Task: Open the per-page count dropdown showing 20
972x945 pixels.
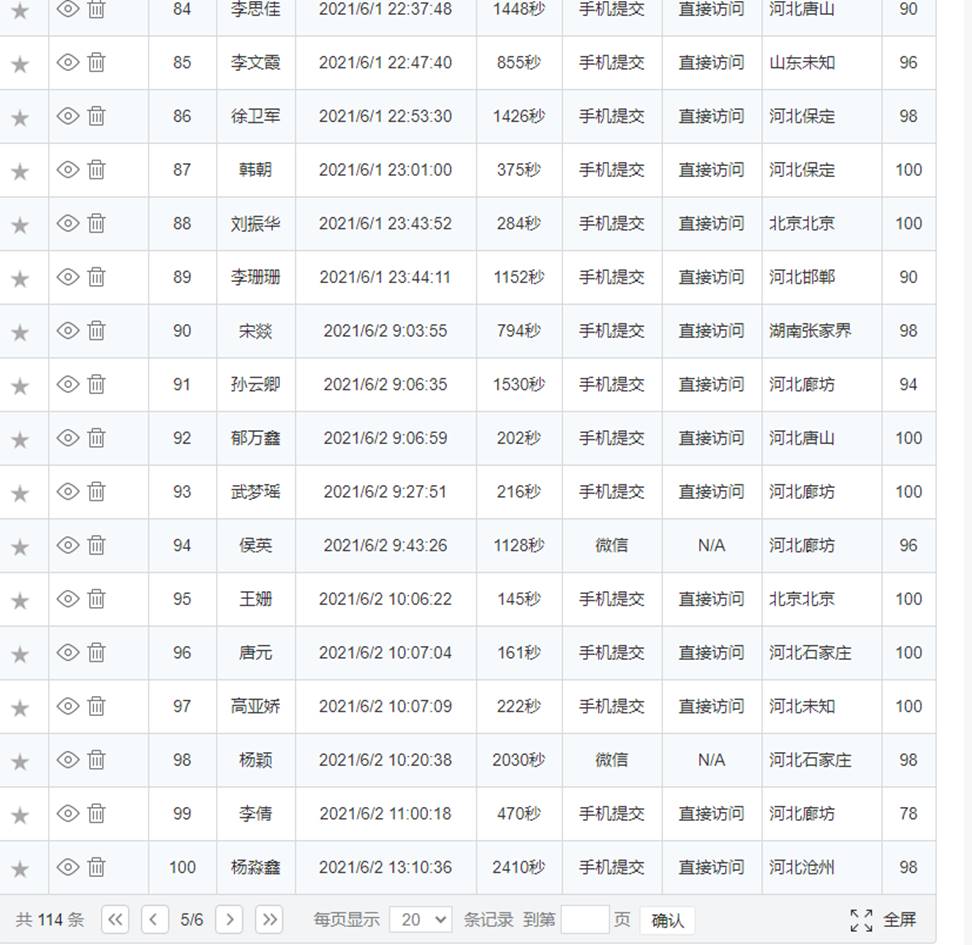Action: [420, 920]
